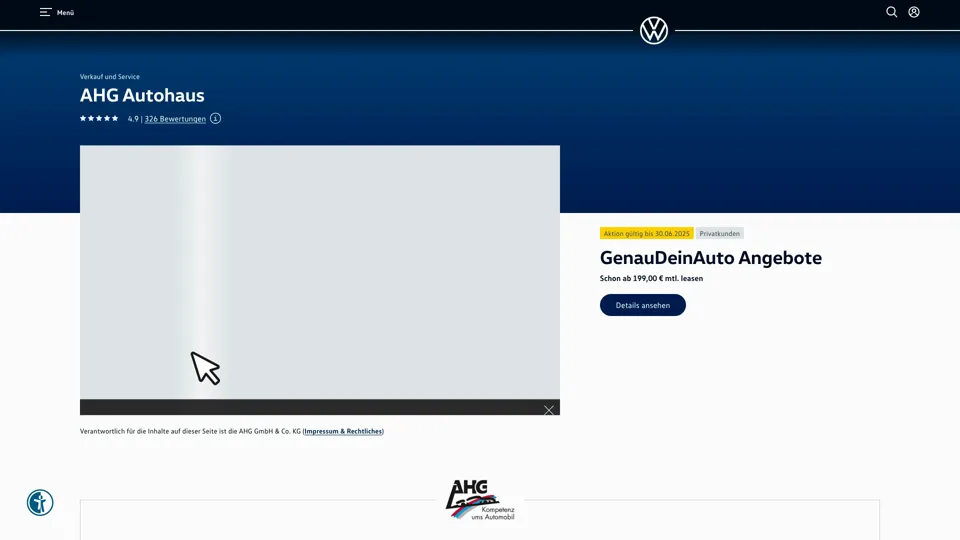Click the large media player area
Image resolution: width=960 pixels, height=540 pixels.
tap(320, 272)
